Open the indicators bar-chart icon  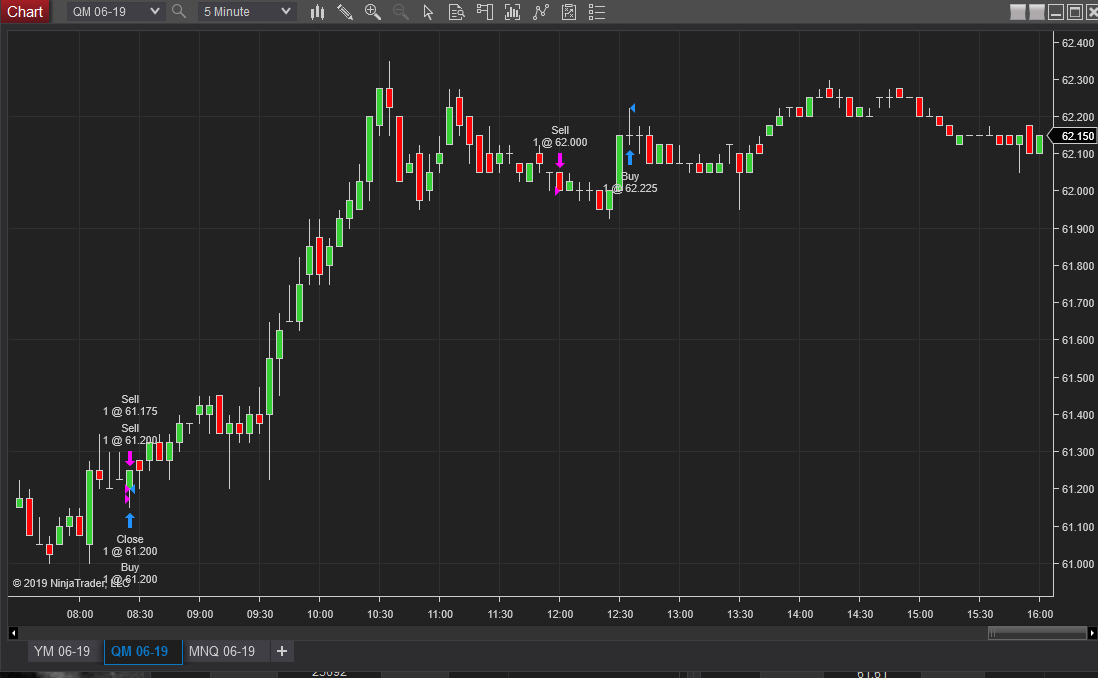point(513,12)
